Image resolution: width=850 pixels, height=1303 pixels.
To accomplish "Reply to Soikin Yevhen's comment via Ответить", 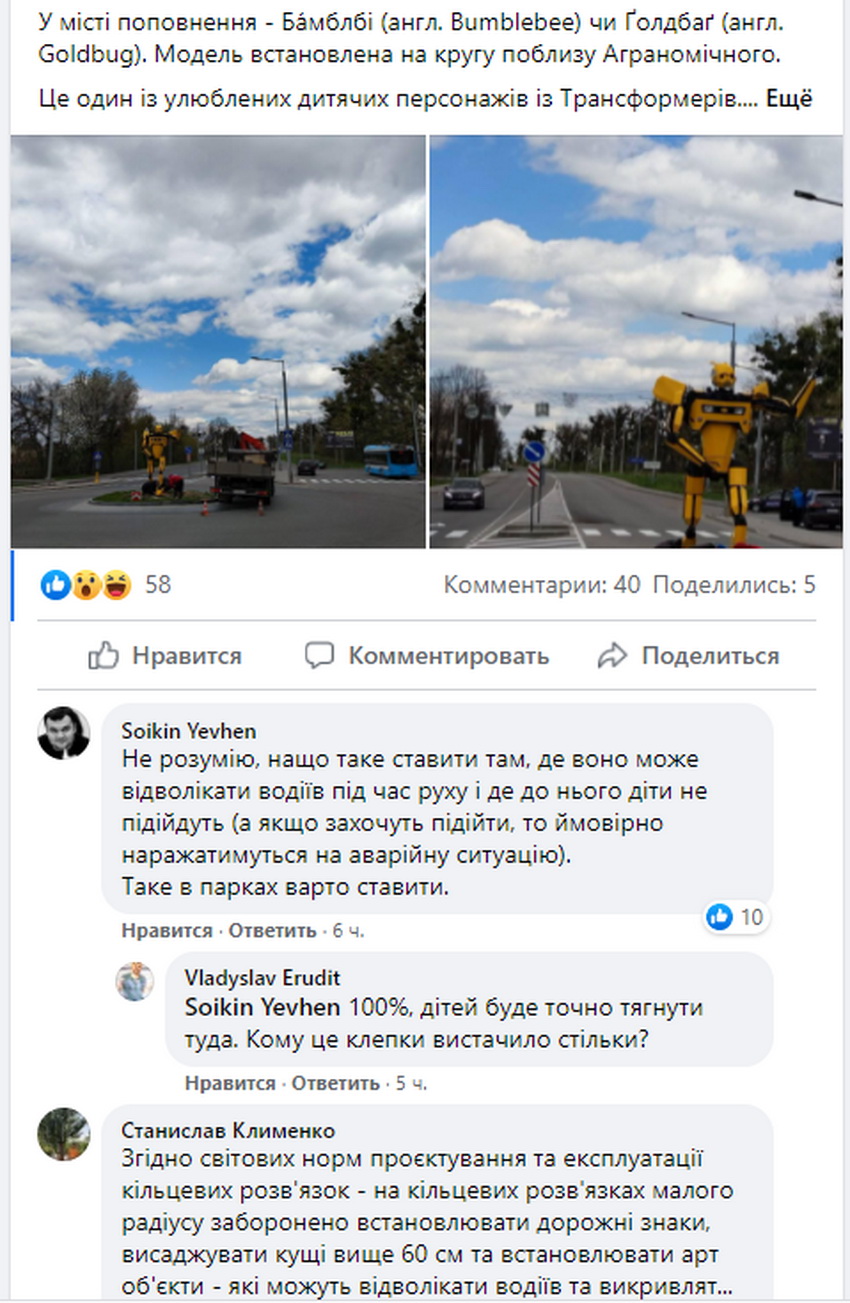I will (272, 931).
